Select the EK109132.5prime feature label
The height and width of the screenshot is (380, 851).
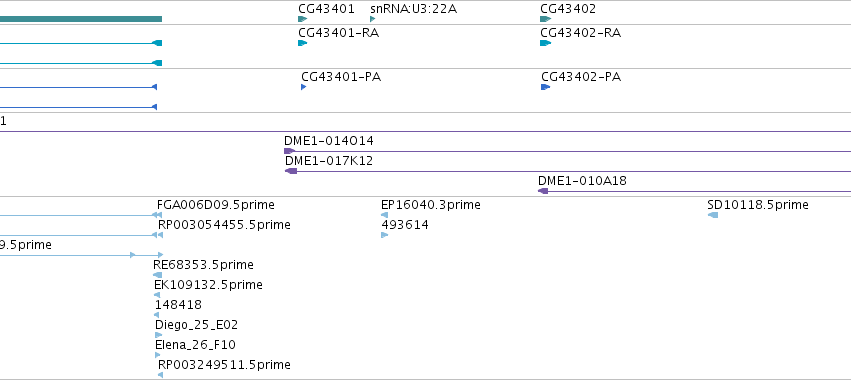coord(208,285)
